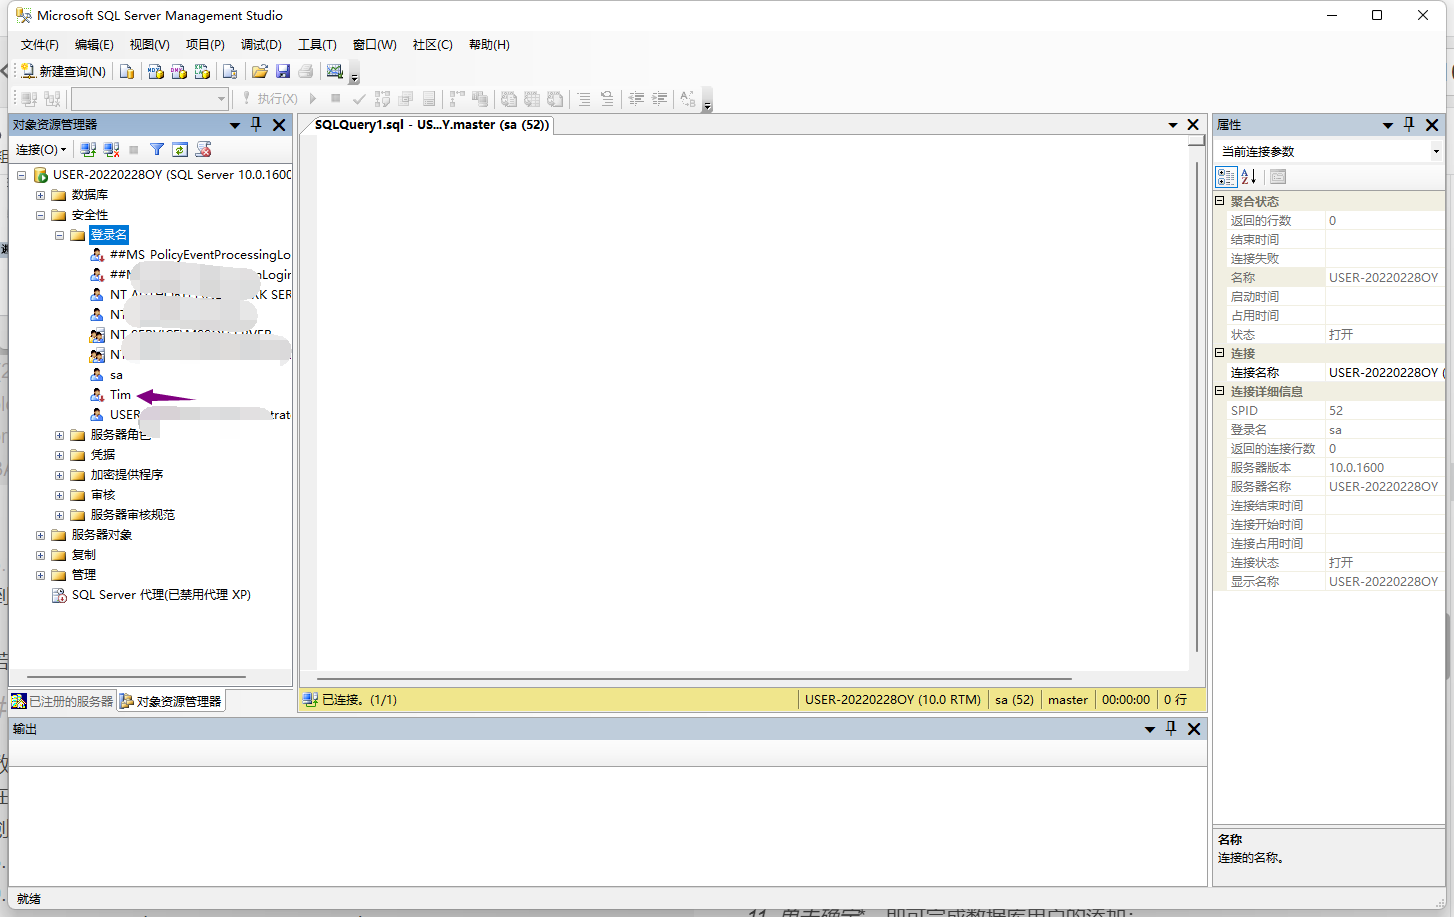Screen dimensions: 1454x917
Task: Close the SQLQuery1.sql query tab
Action: tap(1193, 125)
